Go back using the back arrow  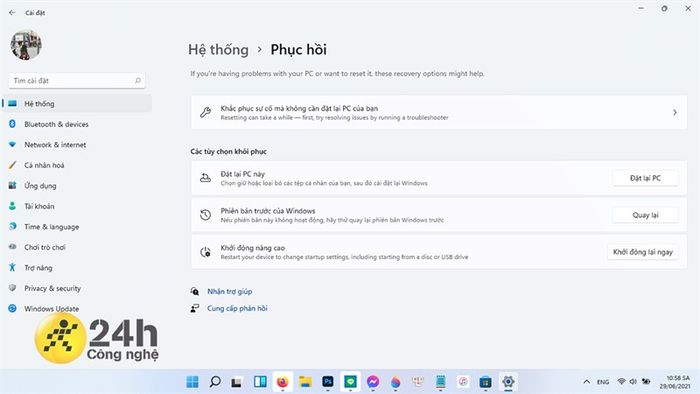[x=12, y=12]
